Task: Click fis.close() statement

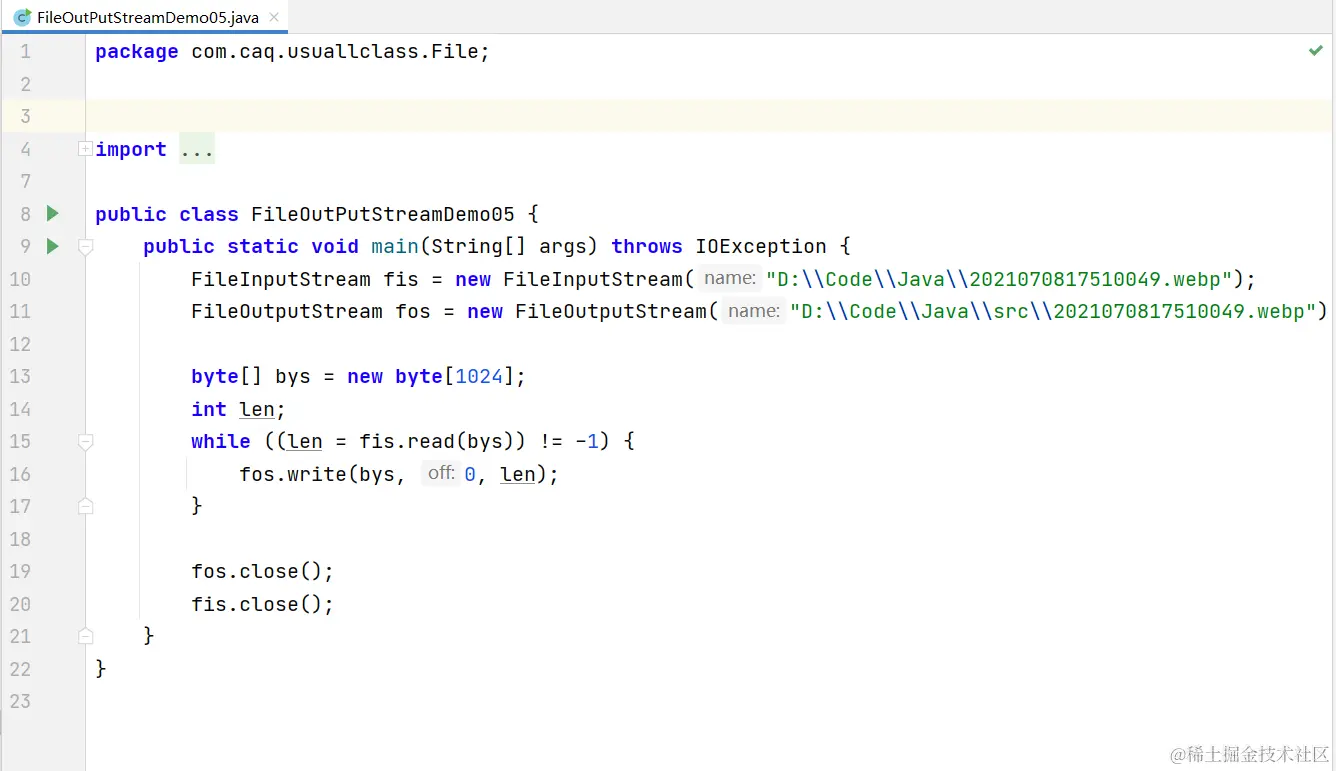Action: 262,604
